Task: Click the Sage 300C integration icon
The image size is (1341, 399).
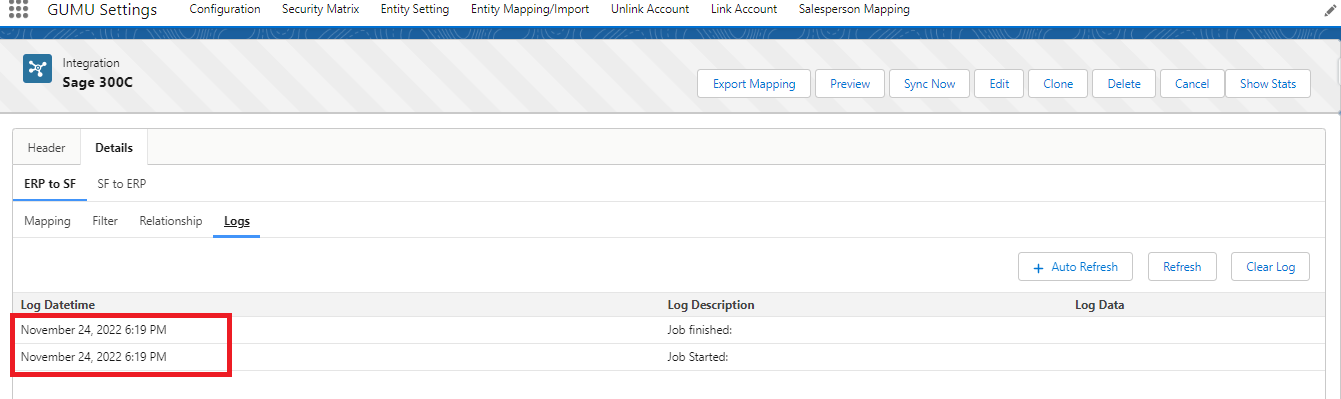Action: (x=38, y=69)
